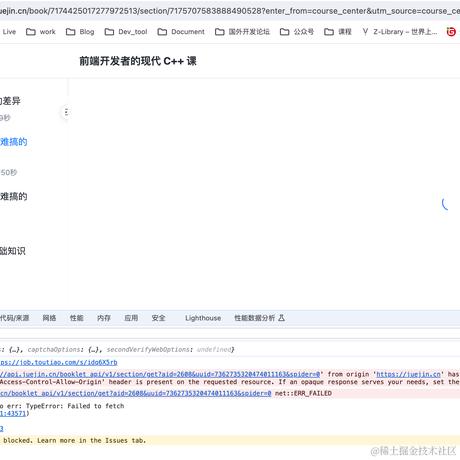The width and height of the screenshot is (460, 460).
Task: Click the course title 前端开发者的现代 C++ 课
Action: click(138, 61)
